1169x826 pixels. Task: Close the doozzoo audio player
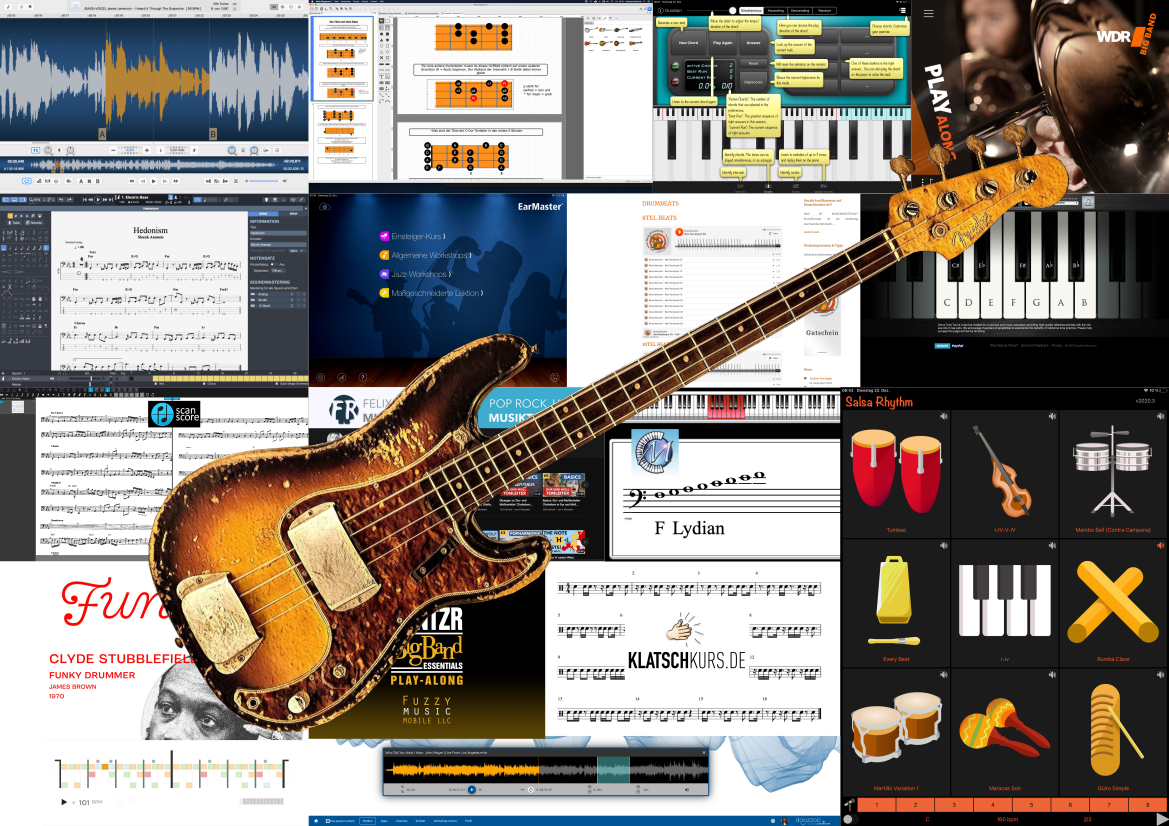click(703, 753)
